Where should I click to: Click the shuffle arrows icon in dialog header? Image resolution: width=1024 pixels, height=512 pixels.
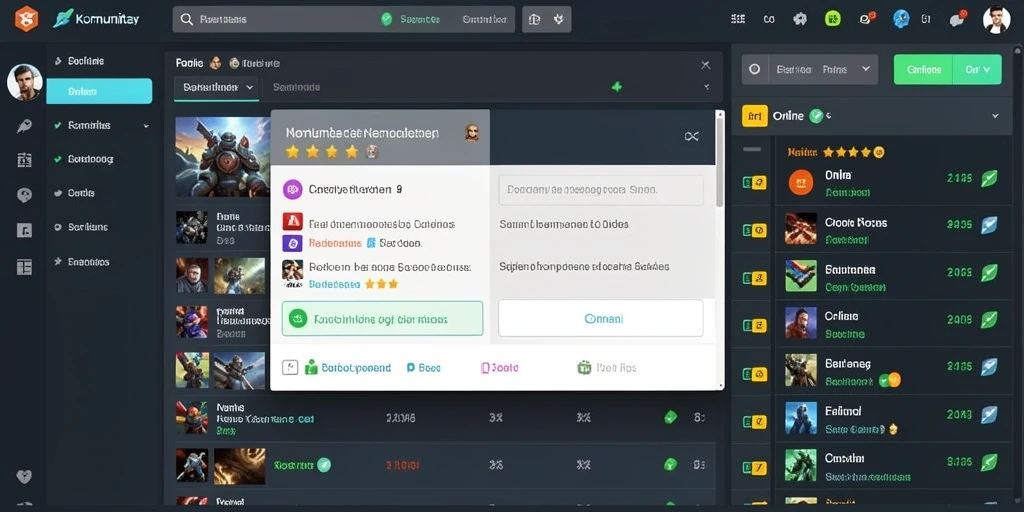click(x=692, y=136)
